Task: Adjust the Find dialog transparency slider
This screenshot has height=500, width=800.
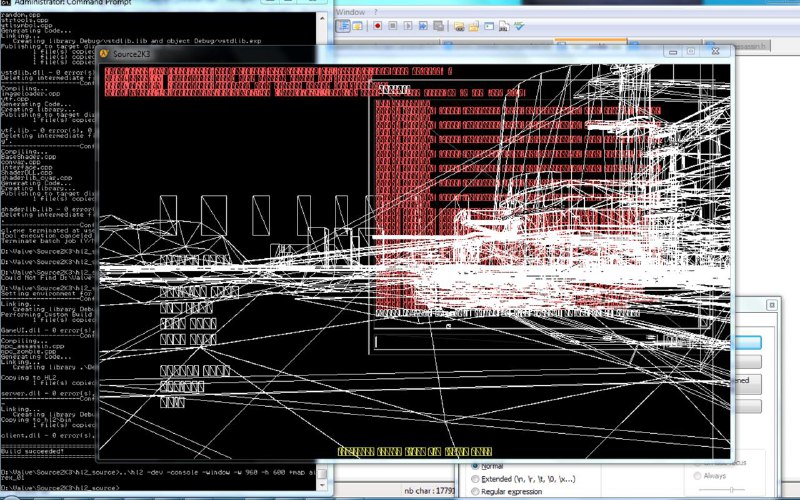Action: coord(731,489)
